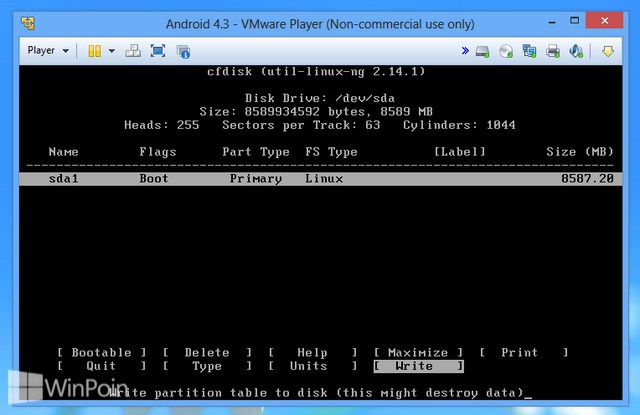
Task: Click the sda1 partition name
Action: (63, 179)
